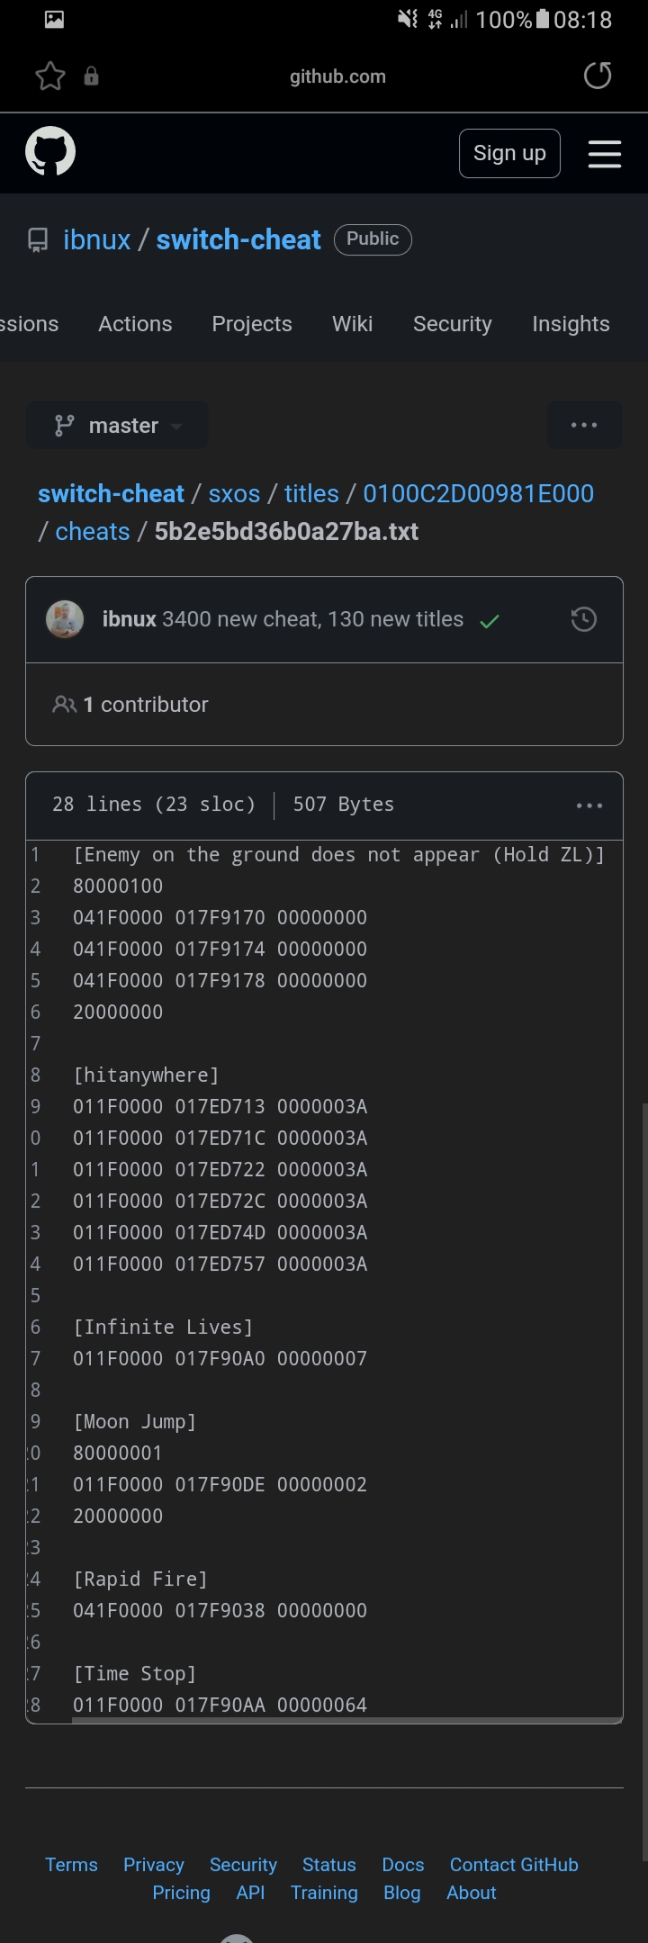Open code viewer three-dot options menu
648x1943 pixels.
(x=589, y=805)
